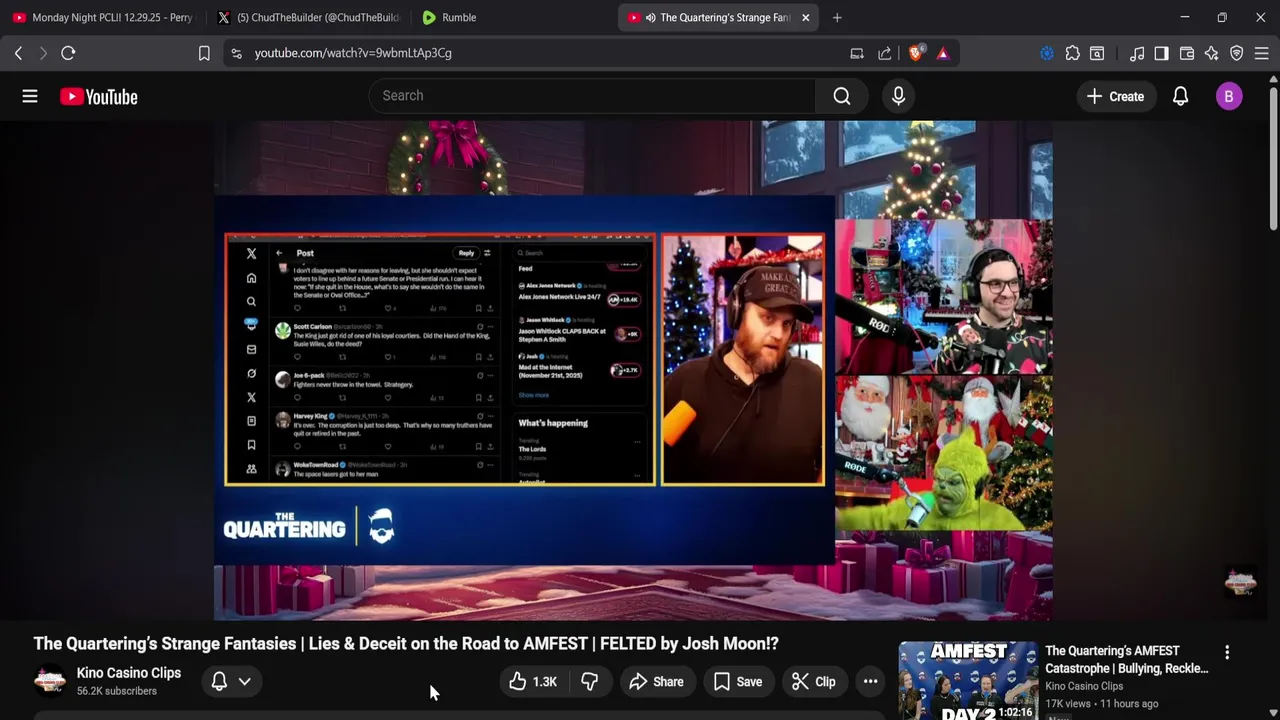Reload the current page
Viewport: 1280px width, 720px height.
coord(68,53)
